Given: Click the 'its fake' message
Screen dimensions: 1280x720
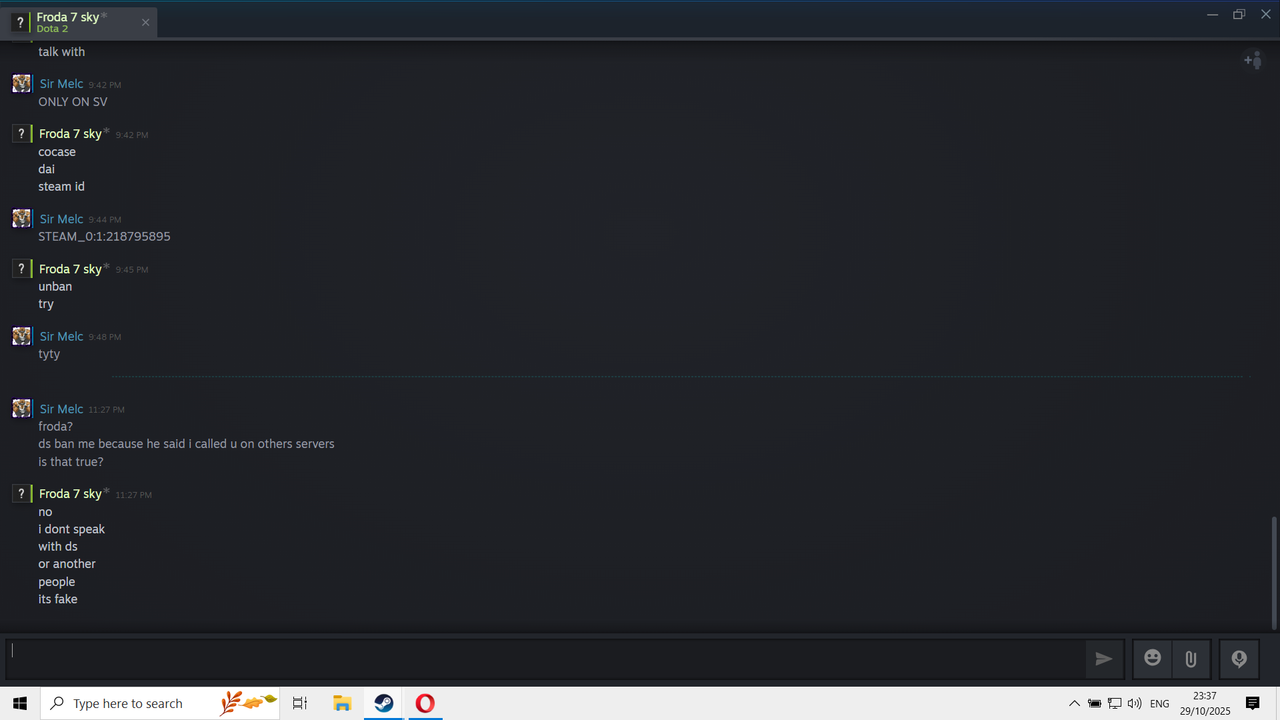Looking at the screenshot, I should pos(58,599).
